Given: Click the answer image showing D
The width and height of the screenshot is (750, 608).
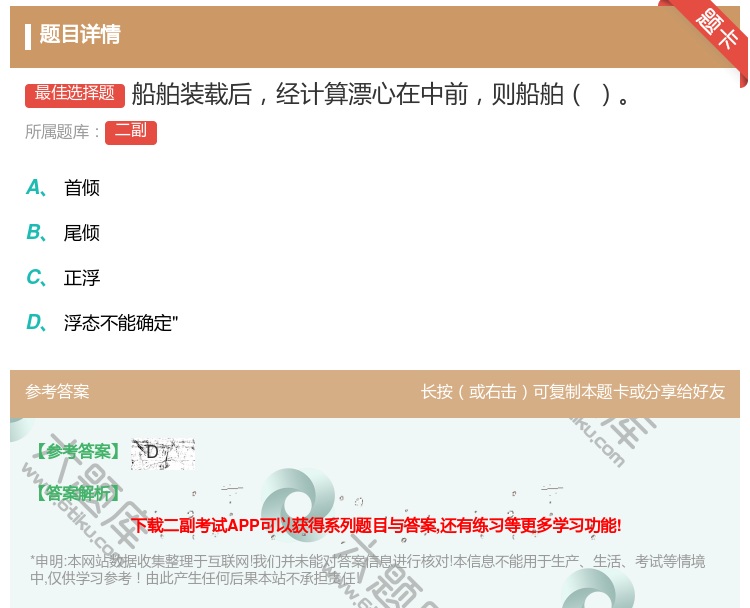Looking at the screenshot, I should (x=163, y=453).
